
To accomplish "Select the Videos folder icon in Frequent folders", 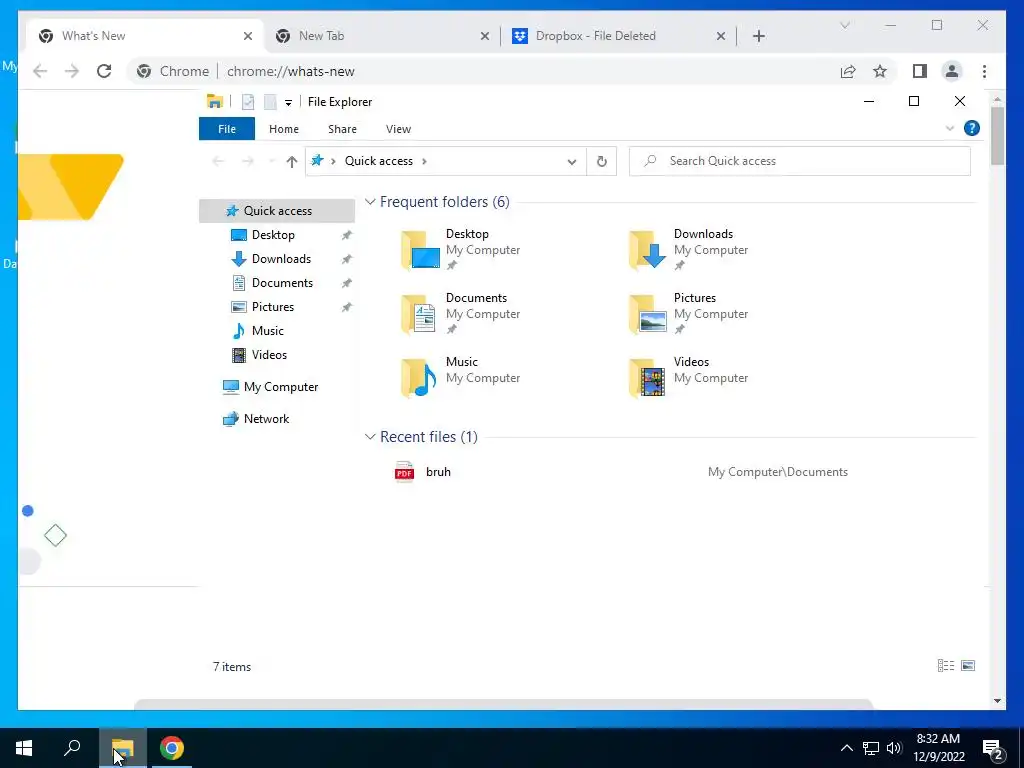I will pyautogui.click(x=647, y=378).
